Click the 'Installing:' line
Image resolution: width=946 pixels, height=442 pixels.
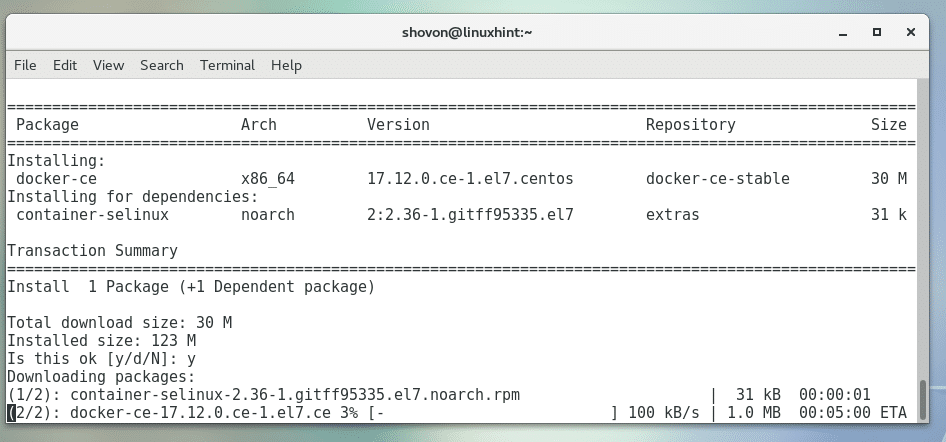click(x=56, y=161)
